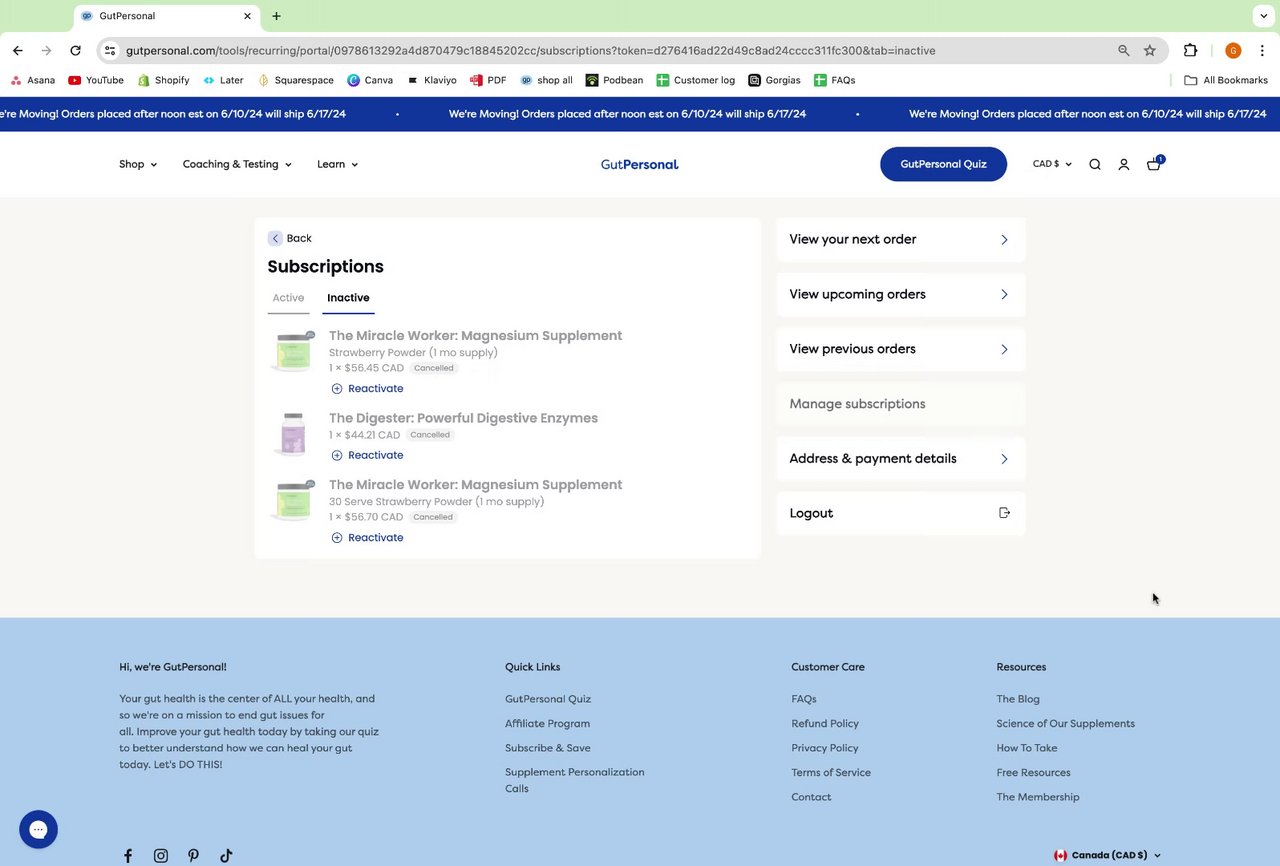Screen dimensions: 1280x866
Task: Open the account profile icon
Action: [x=1124, y=165]
